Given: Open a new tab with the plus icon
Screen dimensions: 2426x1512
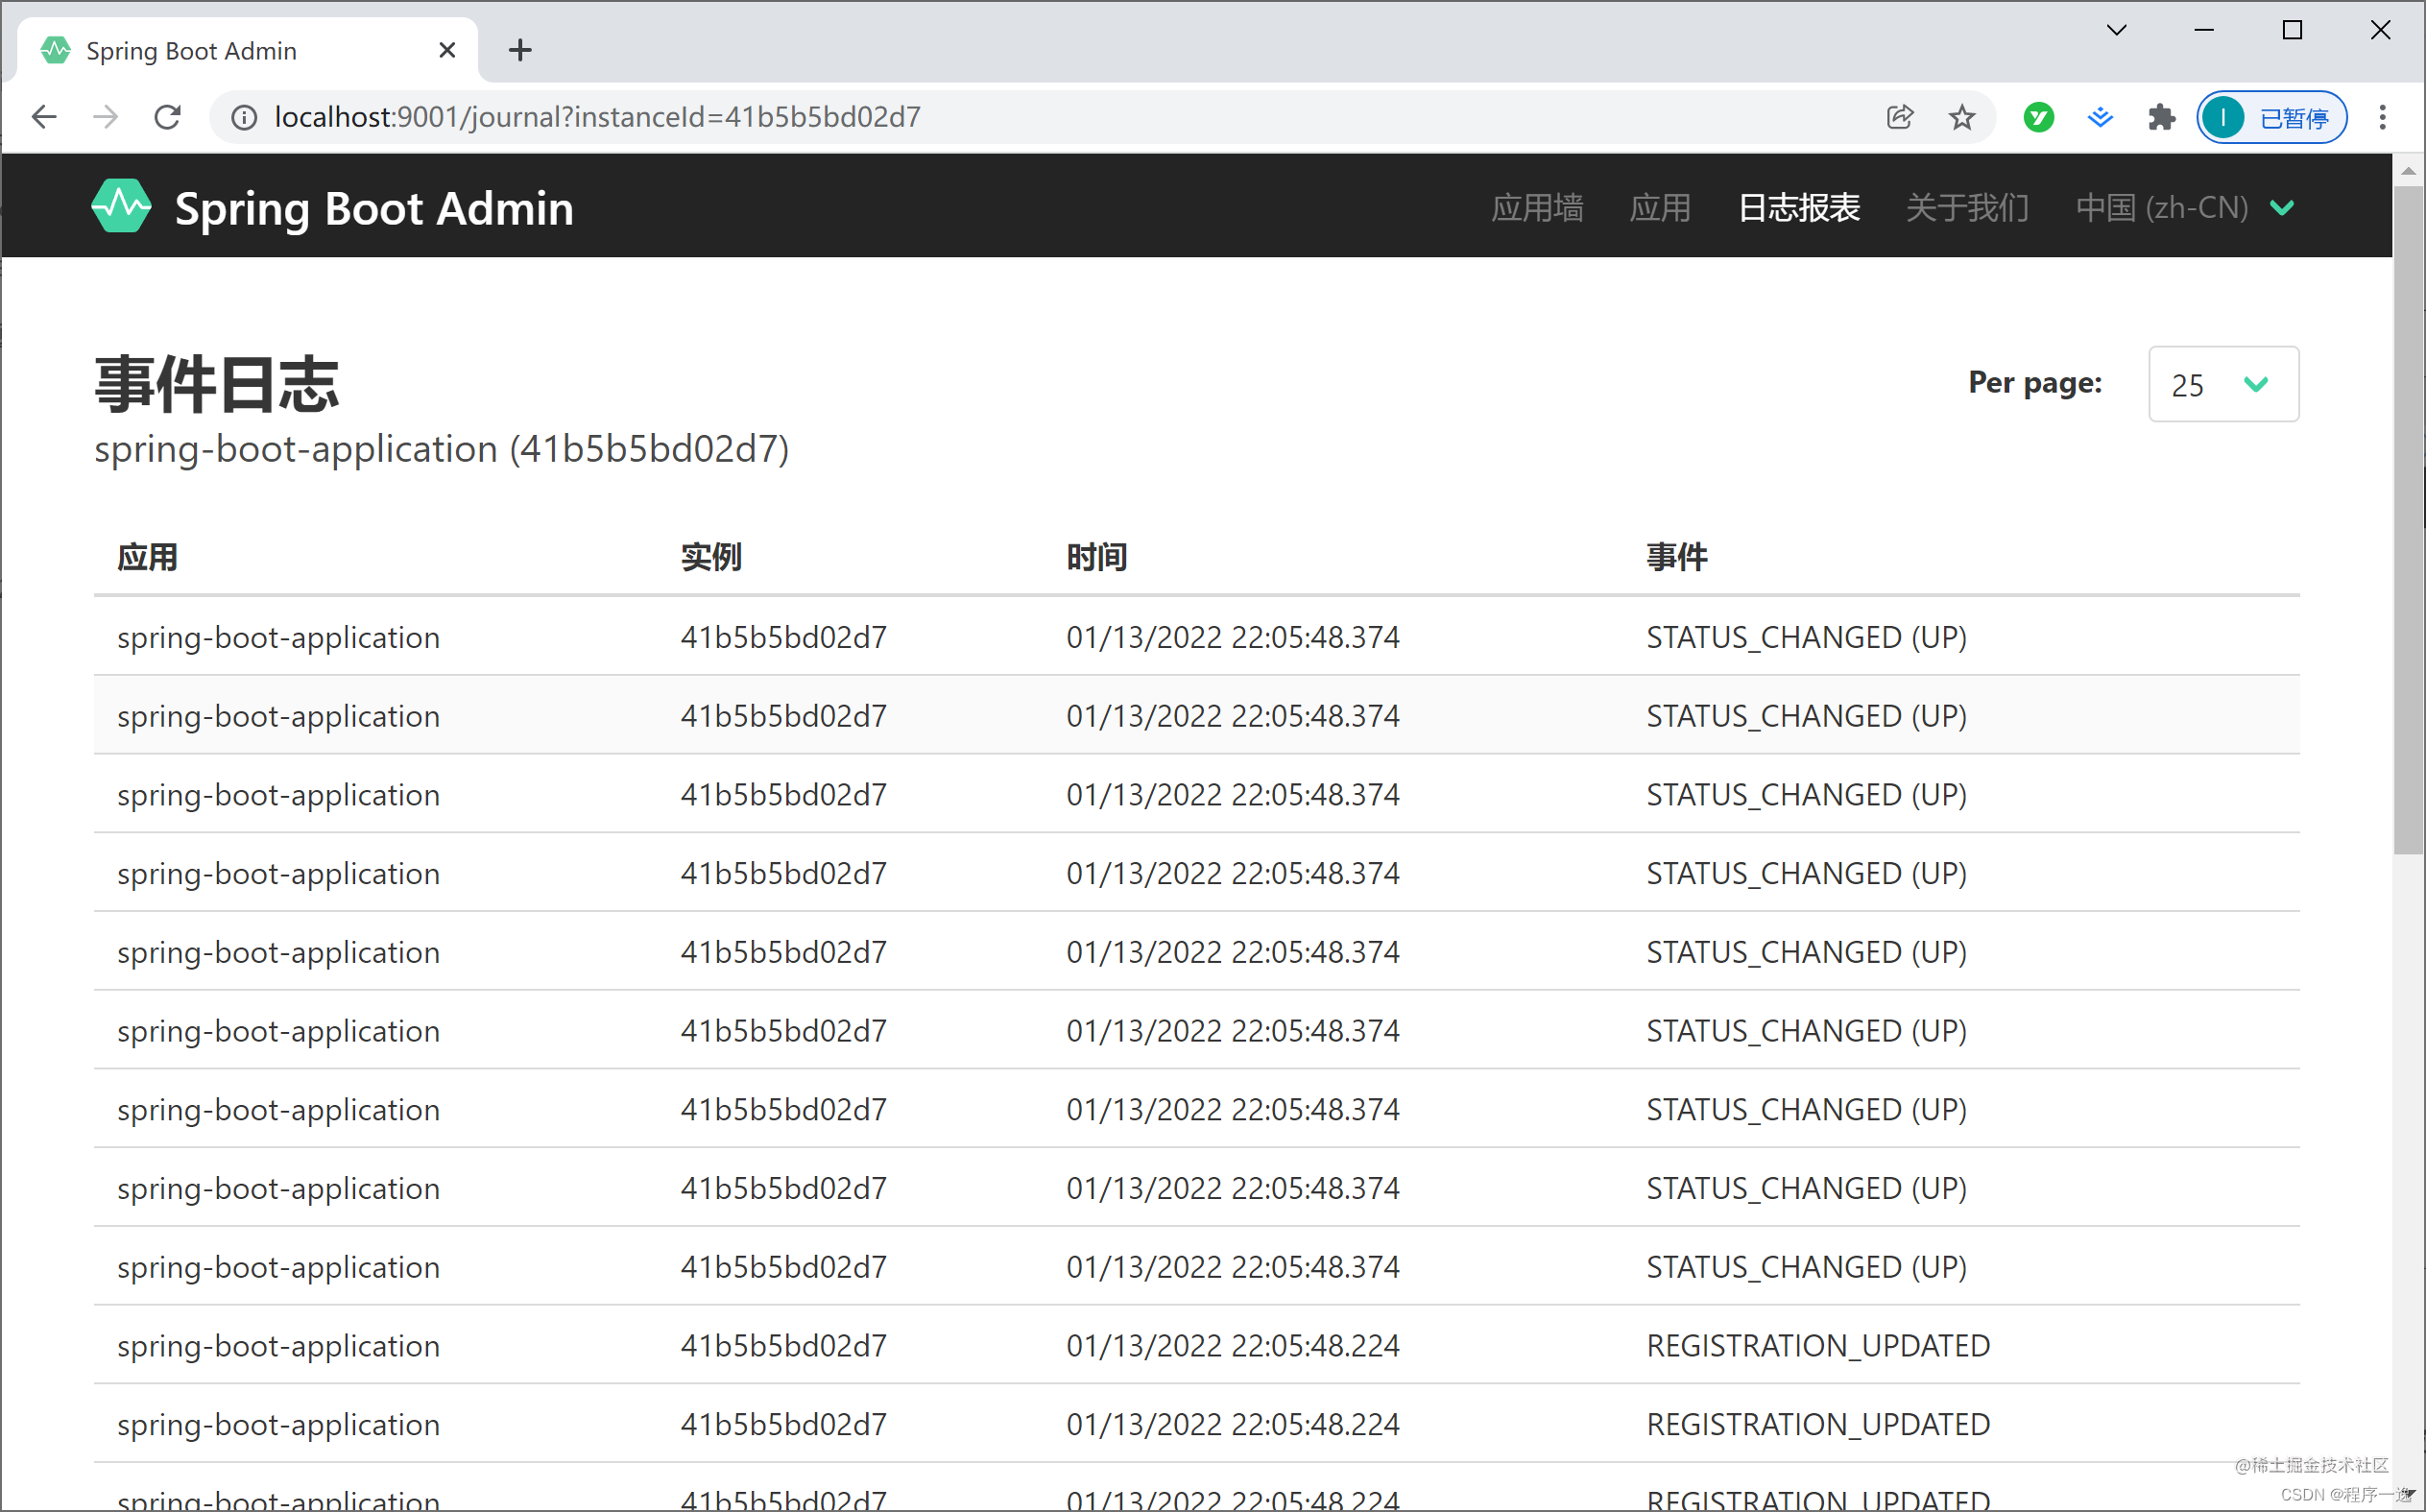Looking at the screenshot, I should (x=519, y=49).
